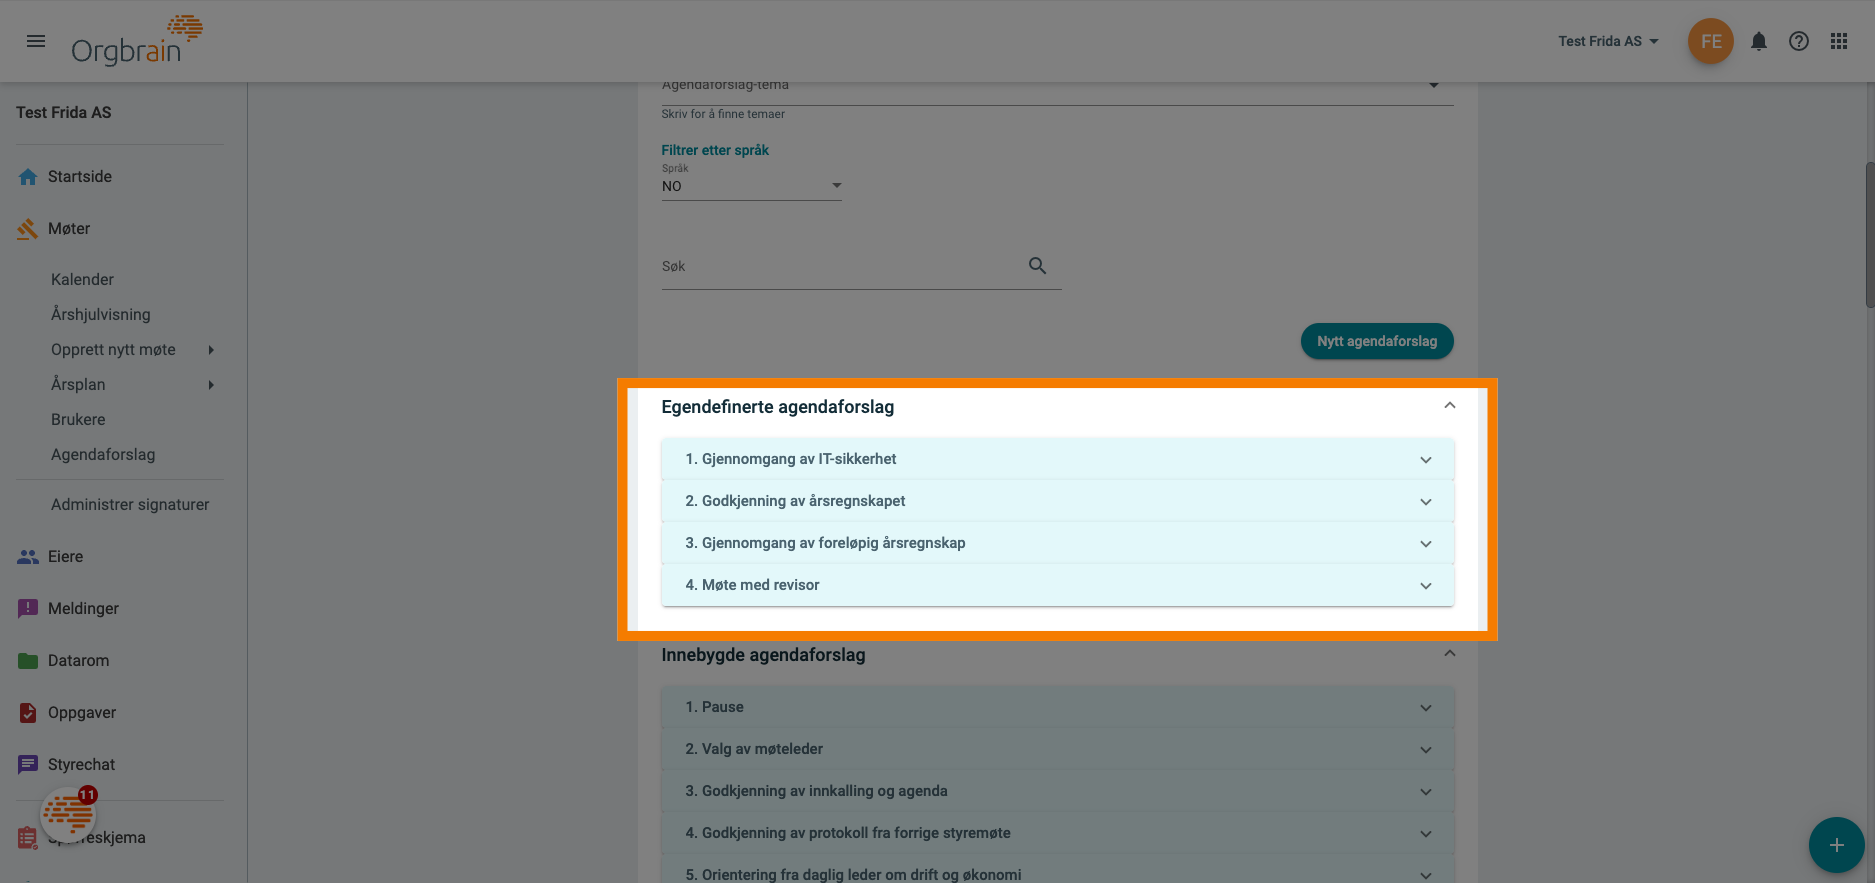Open notifications bell

(x=1759, y=41)
